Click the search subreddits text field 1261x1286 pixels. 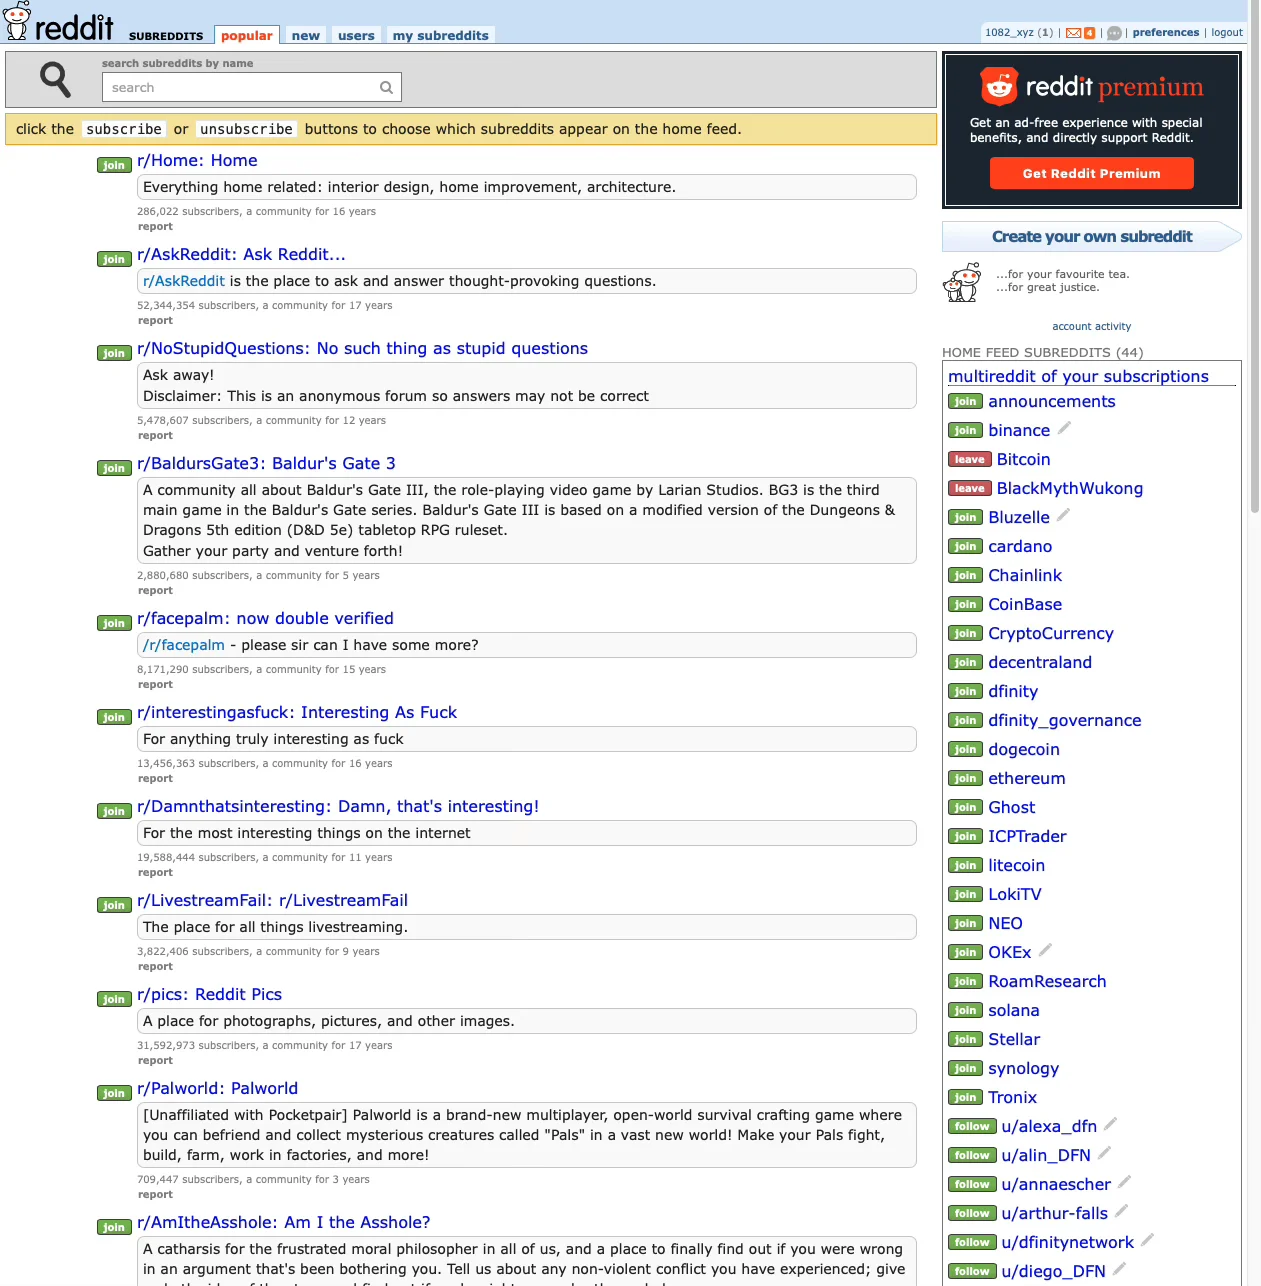pyautogui.click(x=240, y=88)
